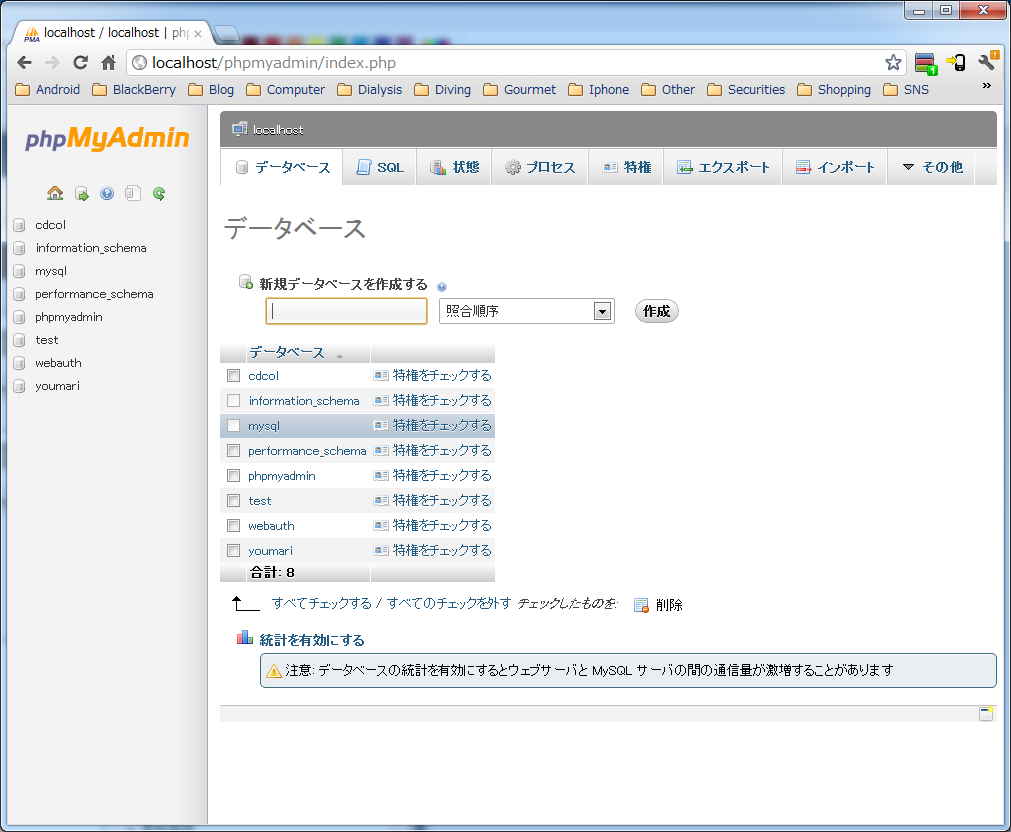Viewport: 1011px width, 832px height.
Task: Expand the その他 more menu tab
Action: click(x=932, y=167)
